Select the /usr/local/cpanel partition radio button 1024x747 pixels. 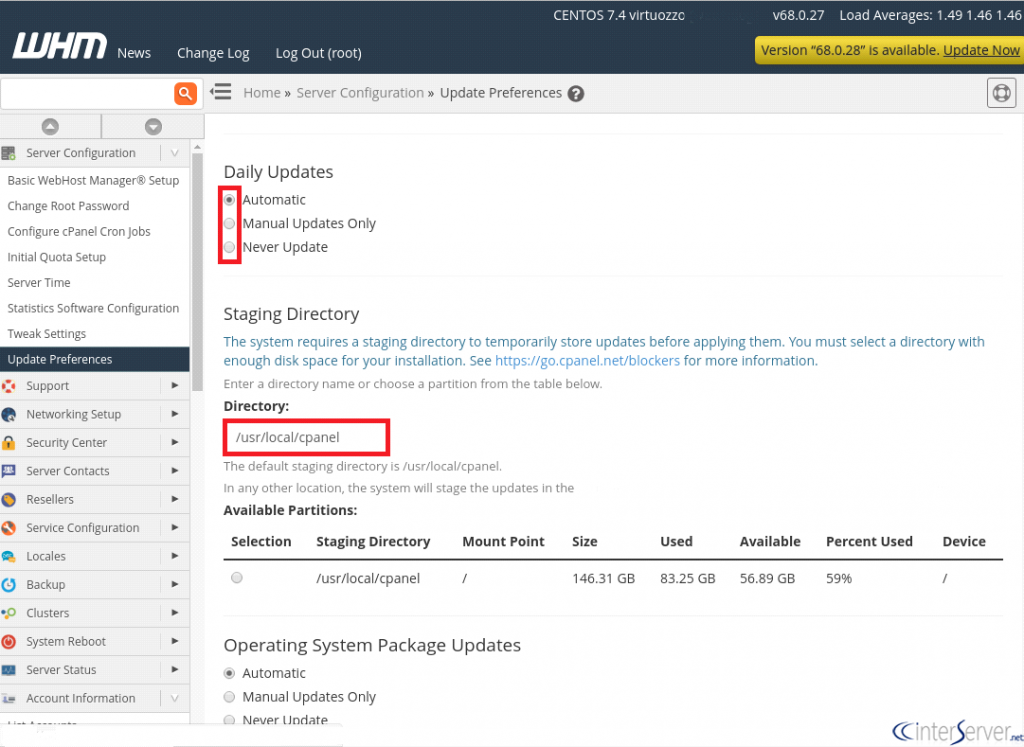pos(237,577)
